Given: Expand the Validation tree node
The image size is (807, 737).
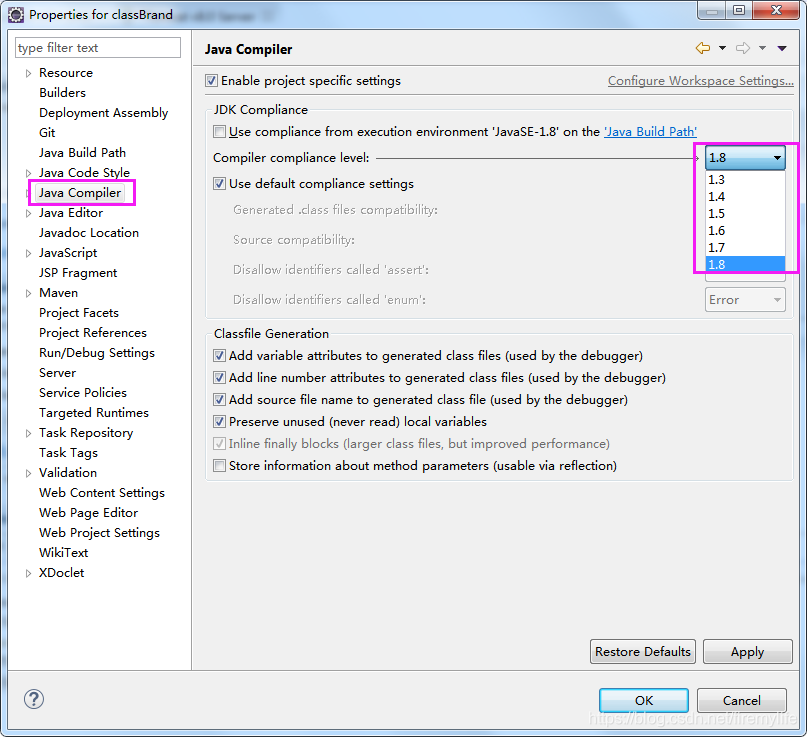Looking at the screenshot, I should tap(28, 473).
